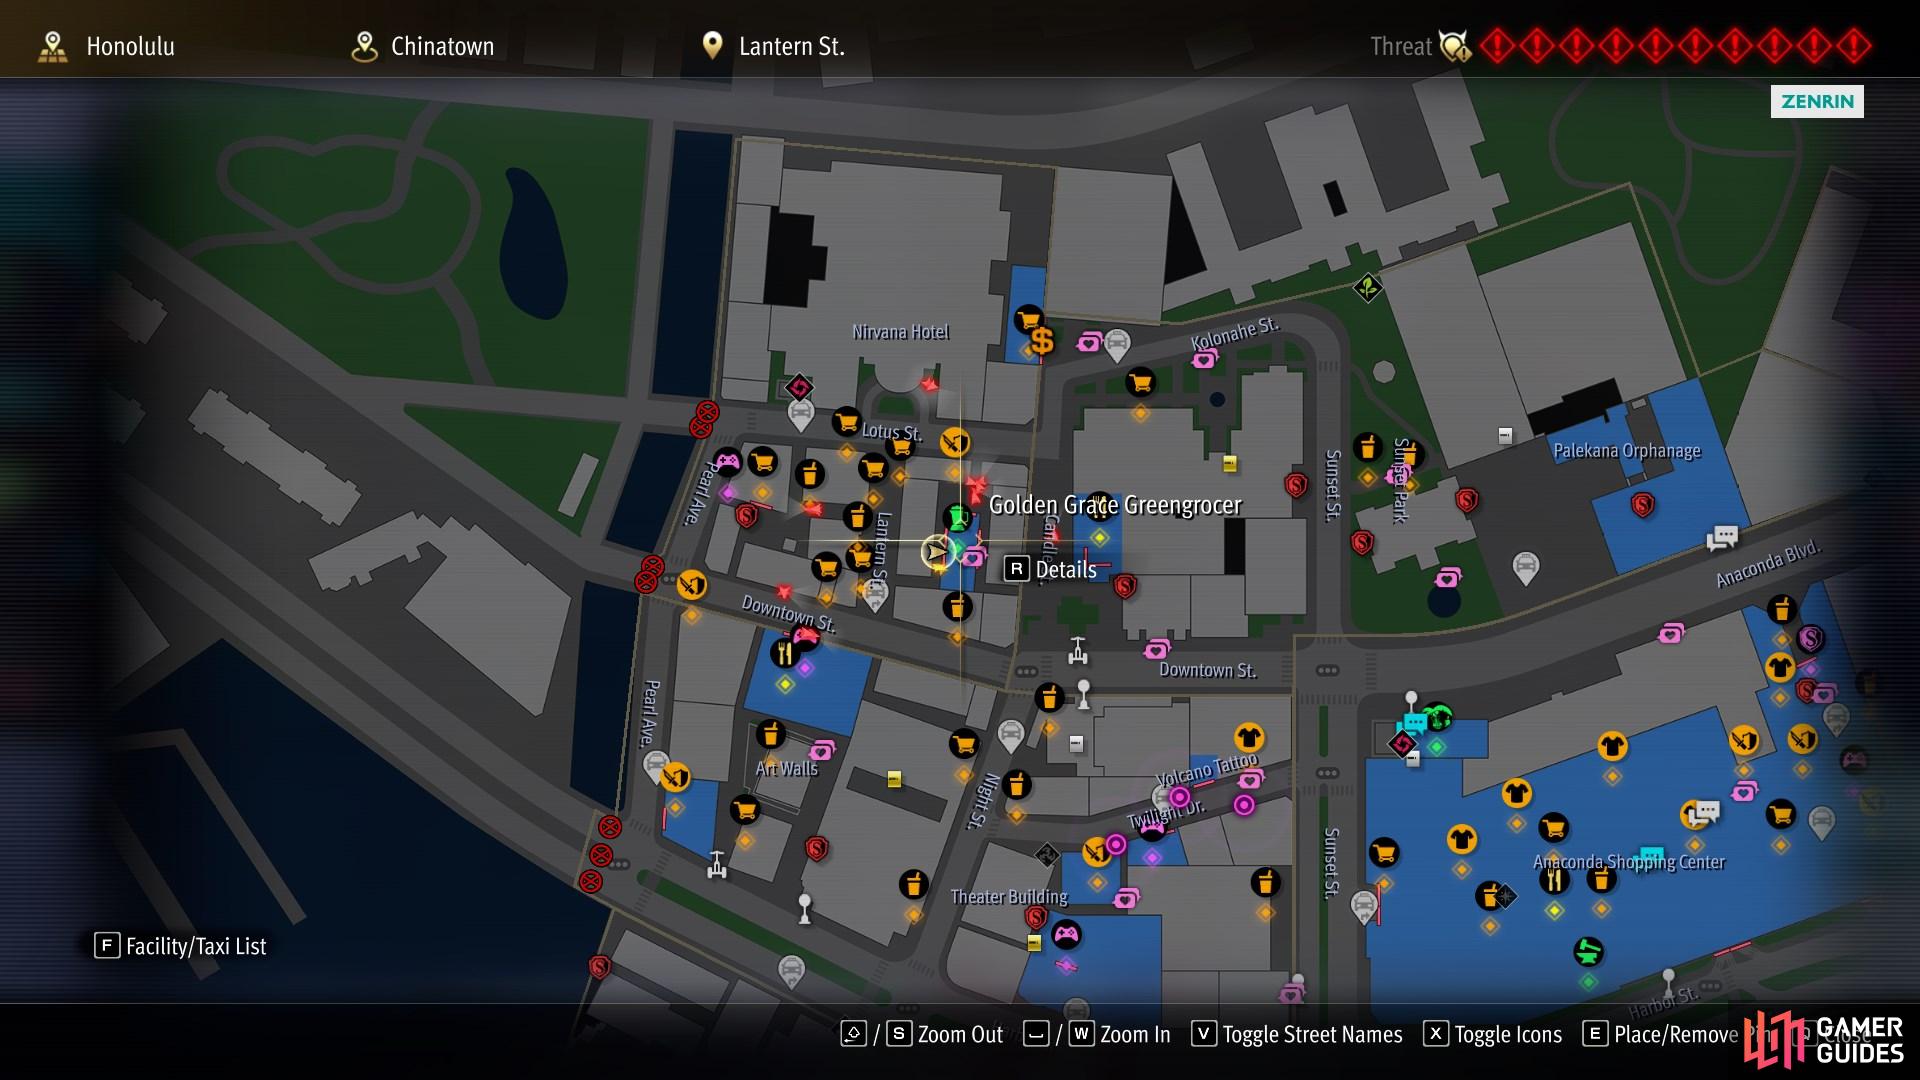Click the yellow locker icon east of Golden Grace
Screen dimensions: 1920x1080
coord(1230,463)
